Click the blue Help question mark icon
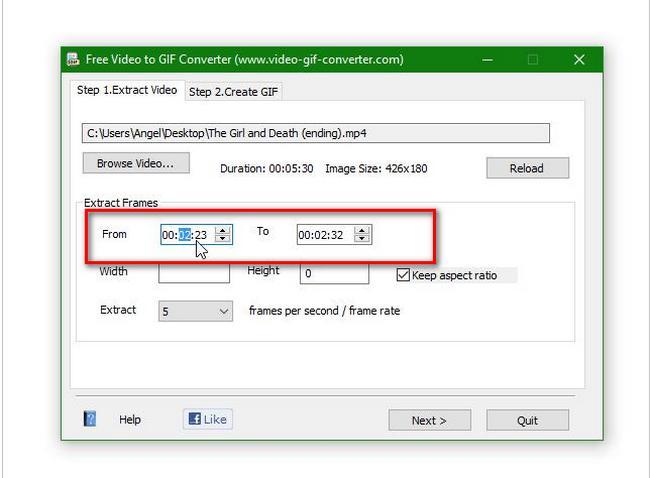Viewport: 650px width, 478px height. [x=90, y=420]
